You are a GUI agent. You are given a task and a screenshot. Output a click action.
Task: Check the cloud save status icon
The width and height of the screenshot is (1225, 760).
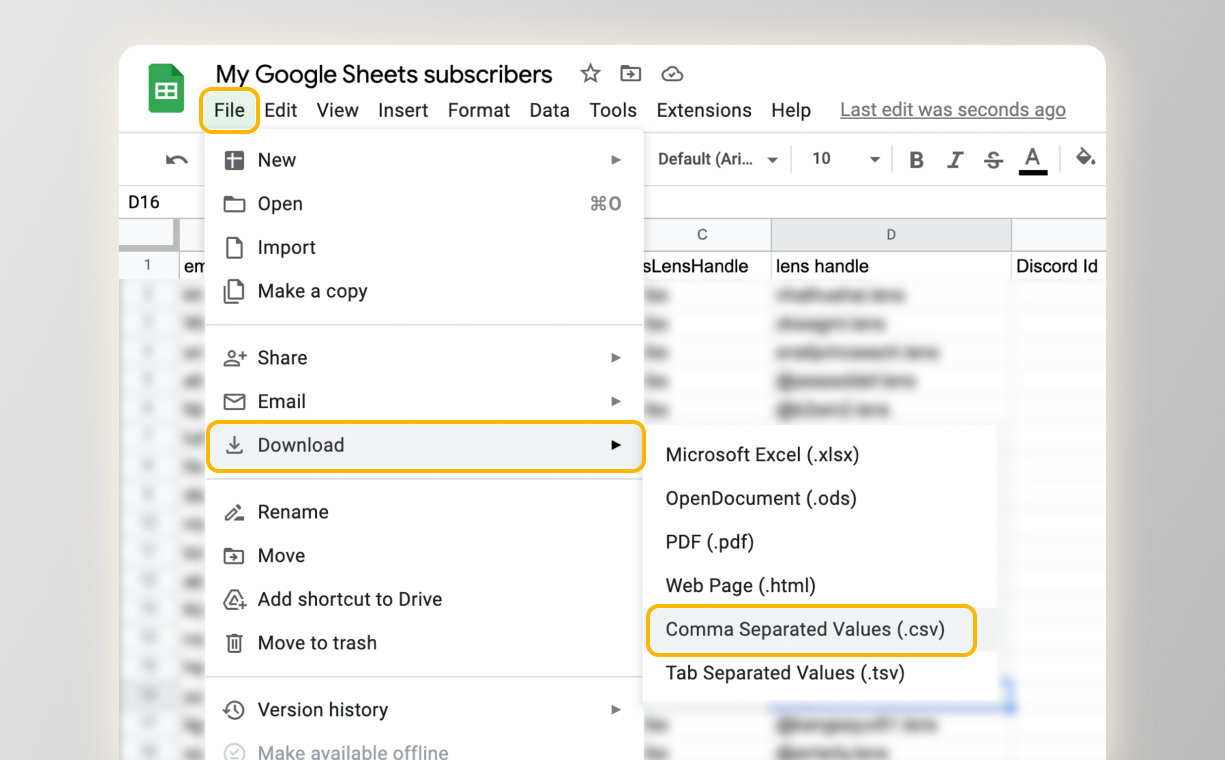point(673,74)
